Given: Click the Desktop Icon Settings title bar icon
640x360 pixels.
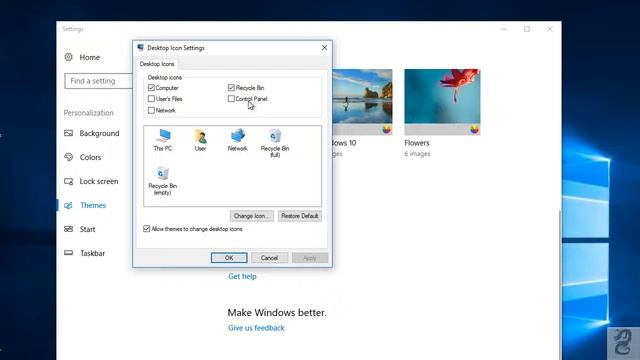Looking at the screenshot, I should coord(140,48).
